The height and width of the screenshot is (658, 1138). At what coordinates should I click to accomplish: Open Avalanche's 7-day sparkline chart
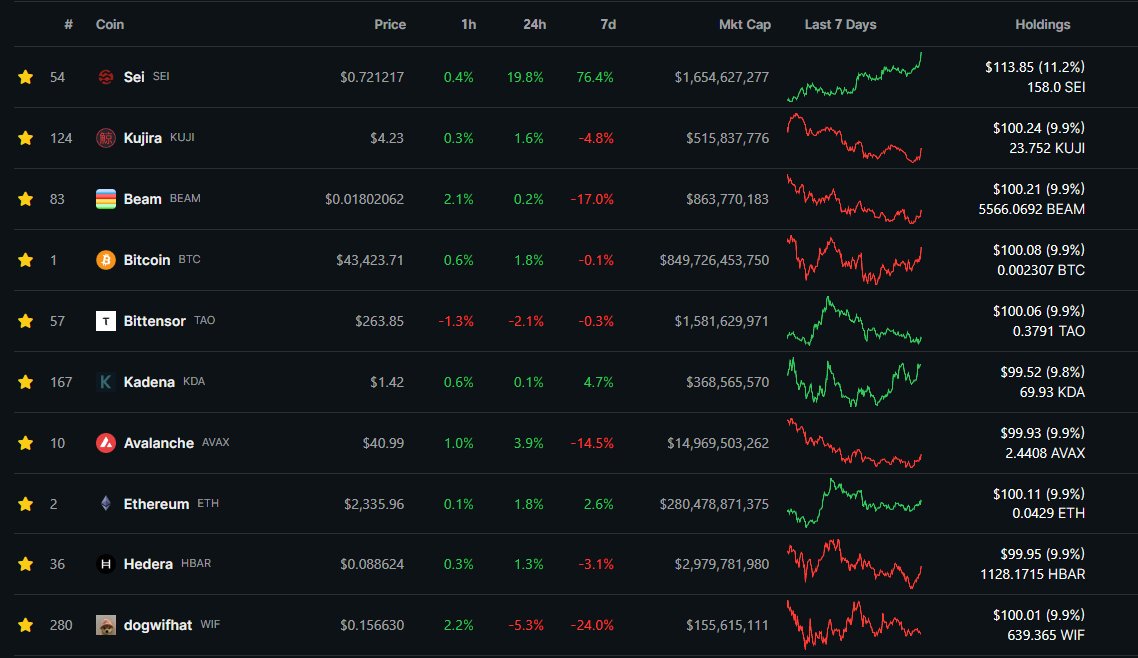click(x=854, y=443)
